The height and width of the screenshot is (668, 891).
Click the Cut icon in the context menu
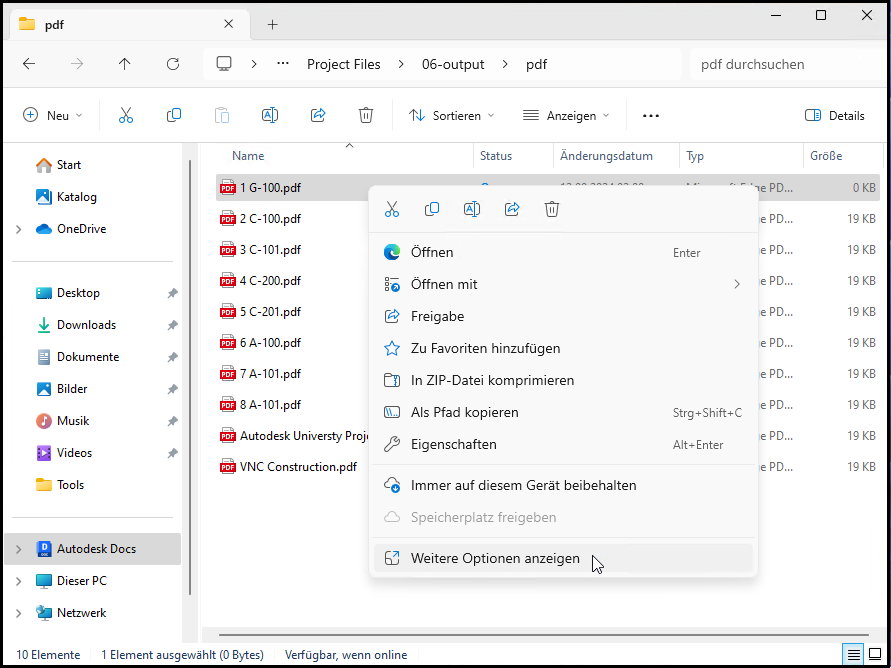point(392,209)
